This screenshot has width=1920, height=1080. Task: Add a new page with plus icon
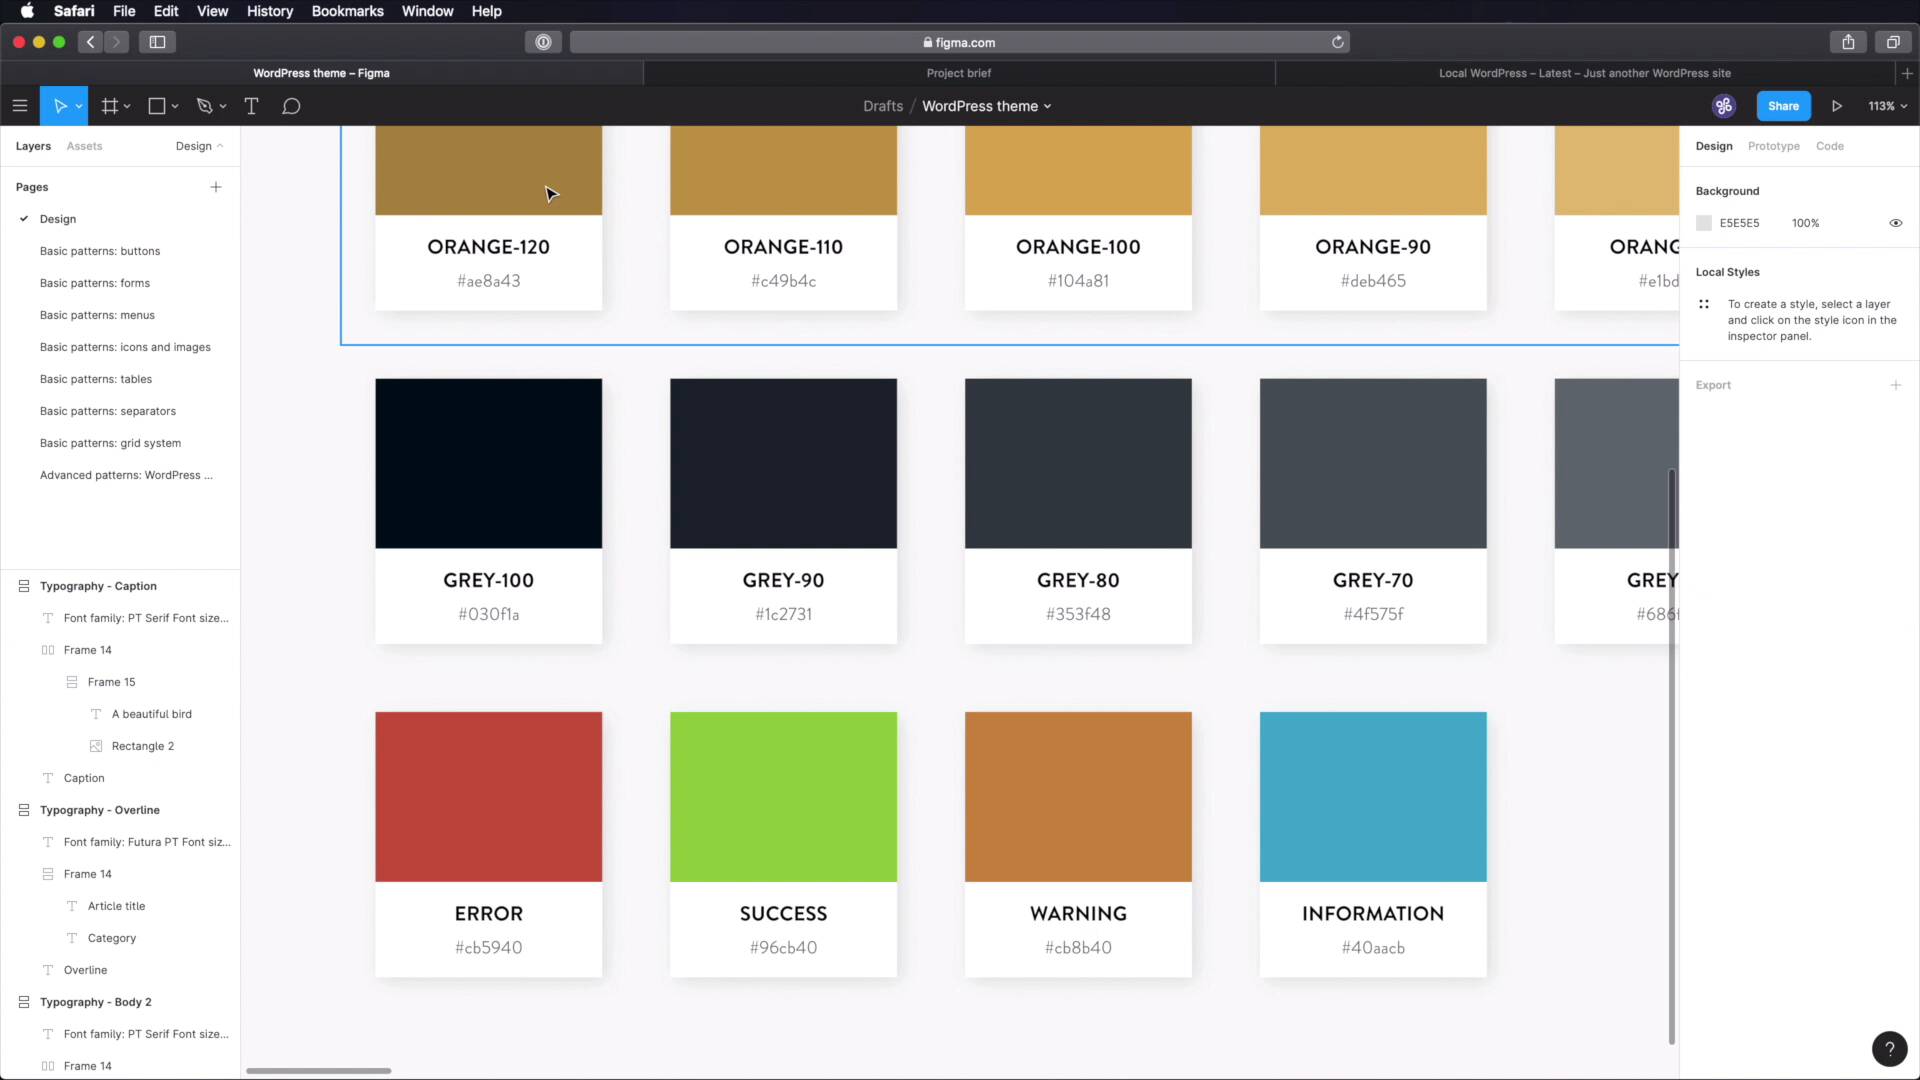[x=216, y=187]
